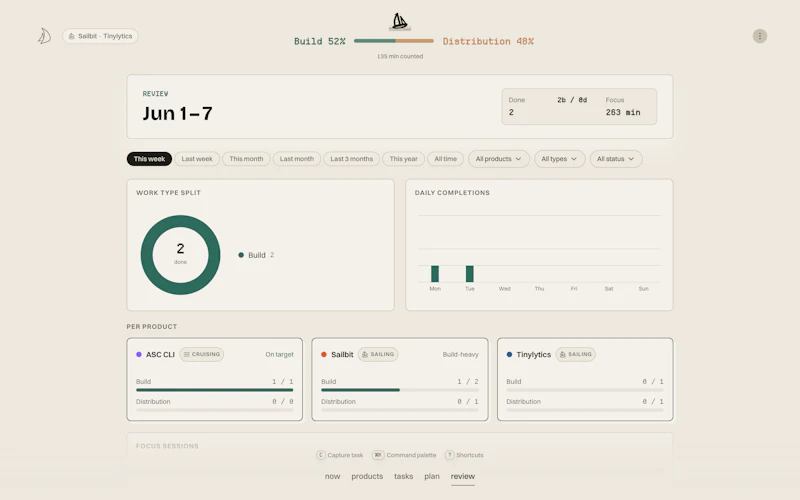Click the 'Distribution 48%' label
This screenshot has width=800, height=500.
(488, 41)
